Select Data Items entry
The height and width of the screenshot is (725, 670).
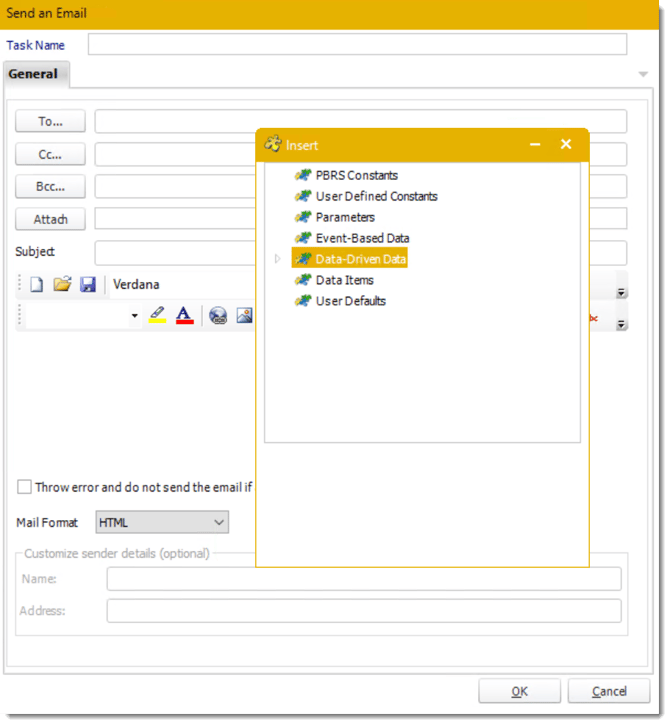coord(344,280)
